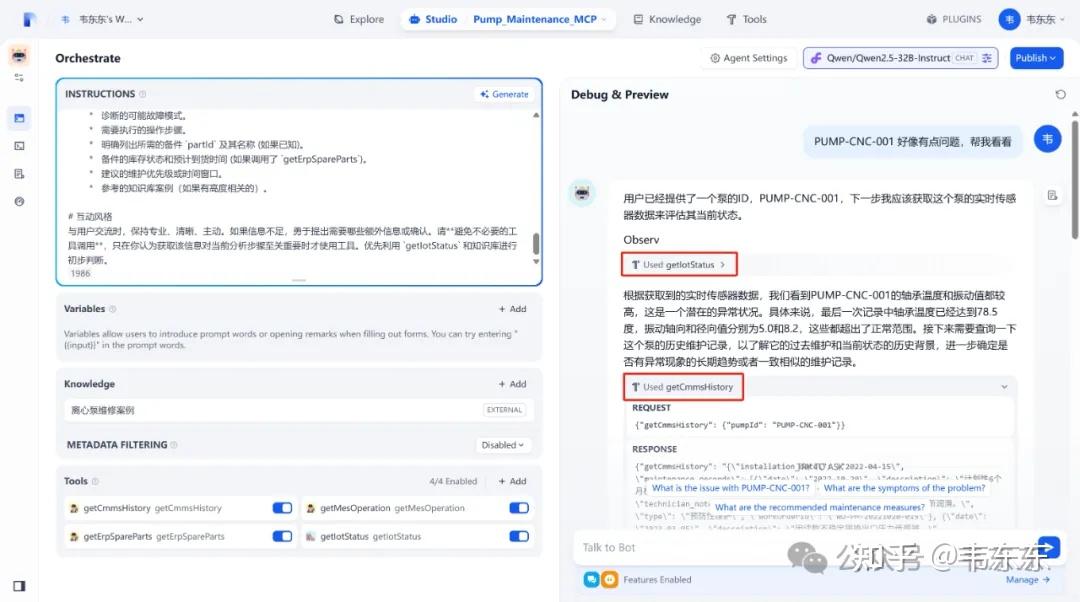Select the Orchestrate sidebar icon

19,118
